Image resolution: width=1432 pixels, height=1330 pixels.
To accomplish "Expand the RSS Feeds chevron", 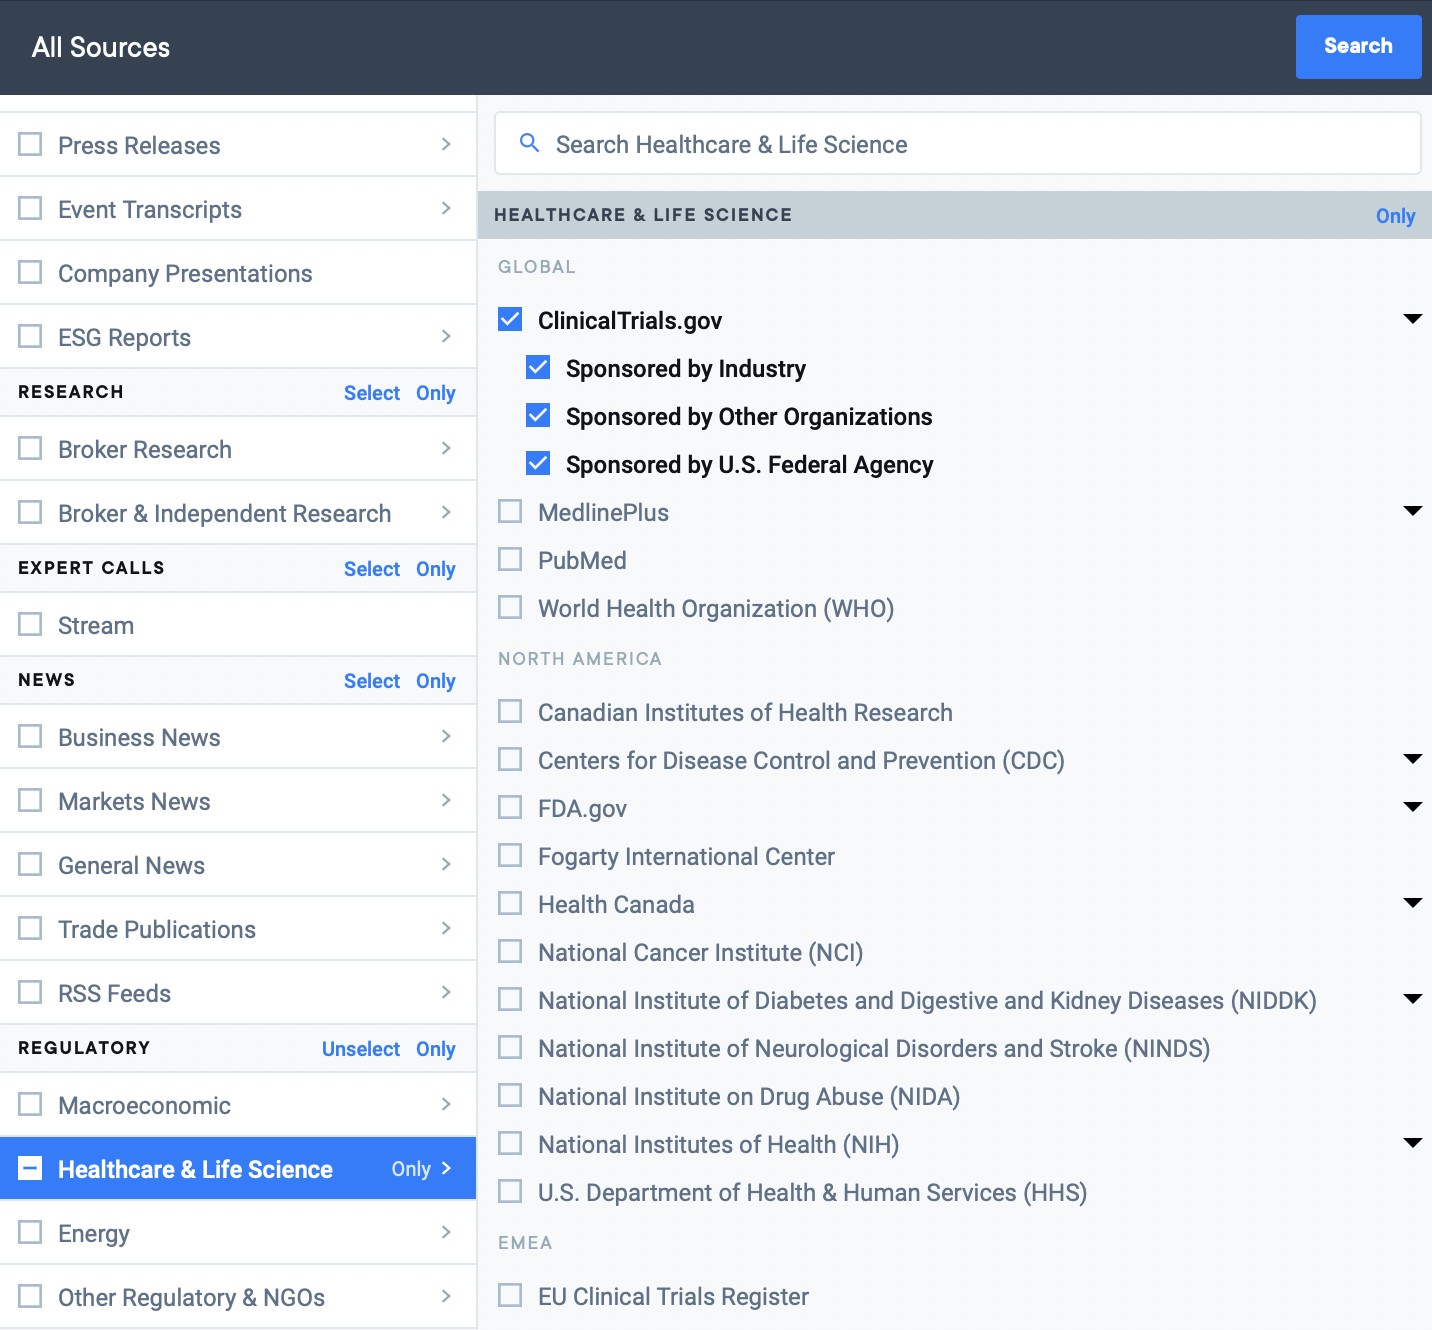I will 446,992.
